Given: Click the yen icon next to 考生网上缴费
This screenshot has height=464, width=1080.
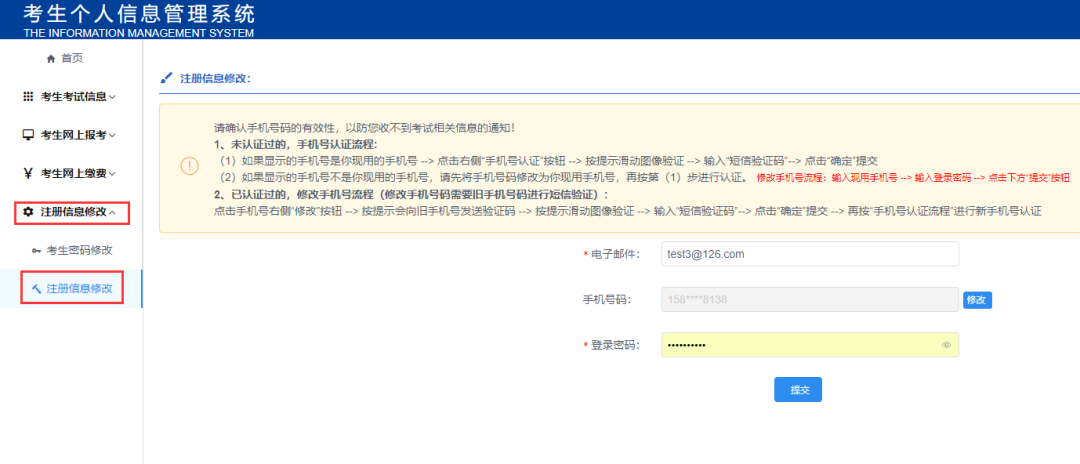Looking at the screenshot, I should [28, 173].
